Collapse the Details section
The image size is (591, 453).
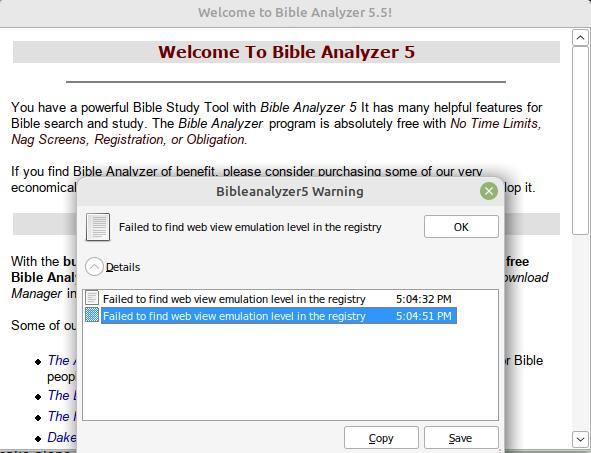click(94, 267)
